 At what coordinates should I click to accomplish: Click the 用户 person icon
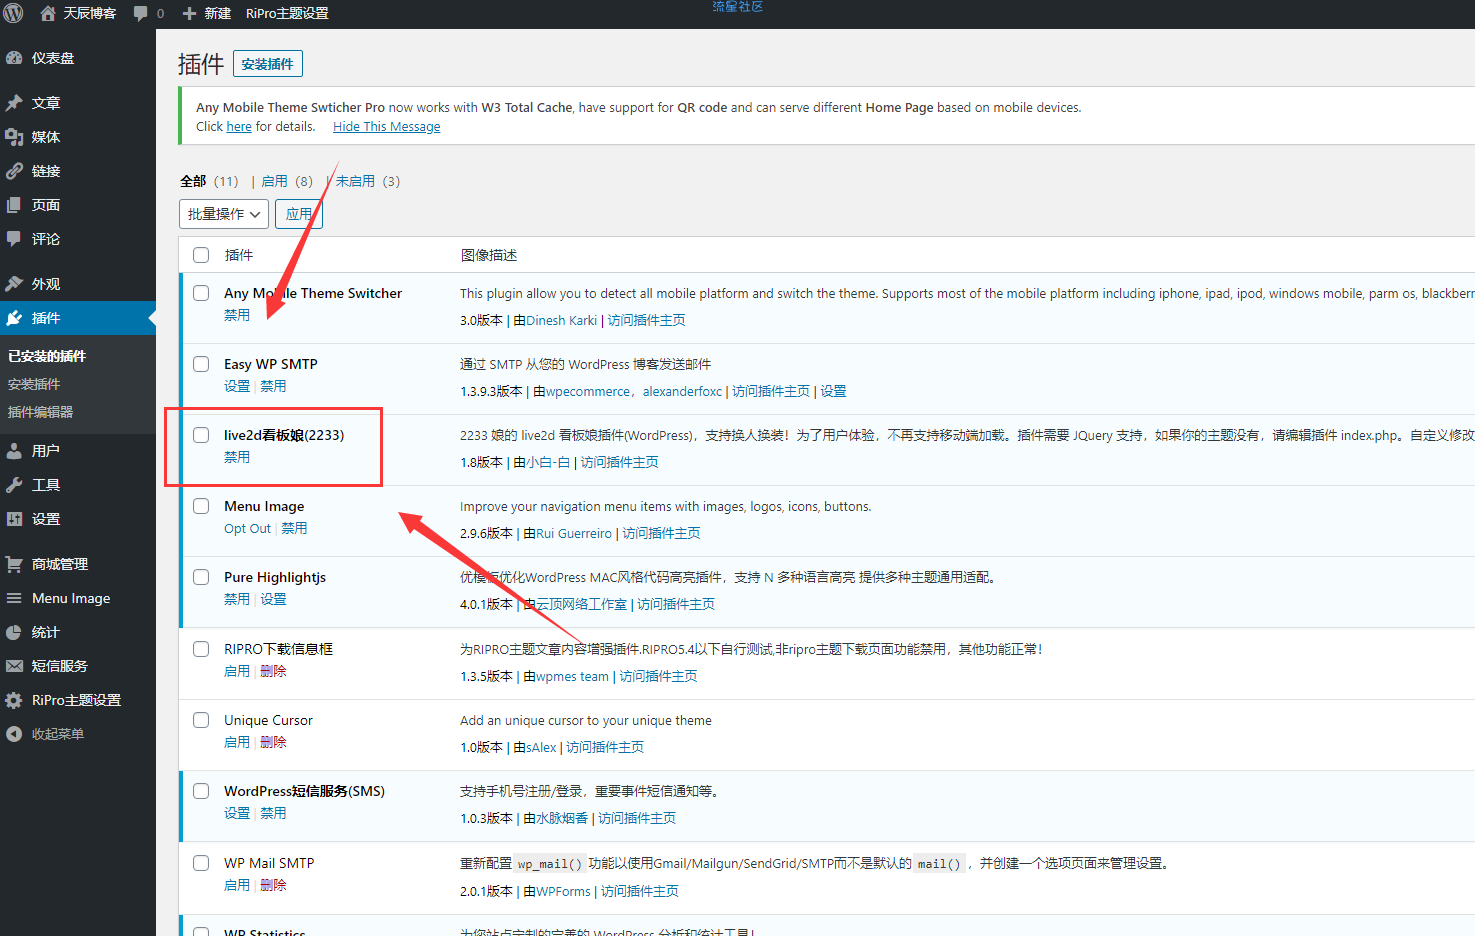(x=14, y=451)
